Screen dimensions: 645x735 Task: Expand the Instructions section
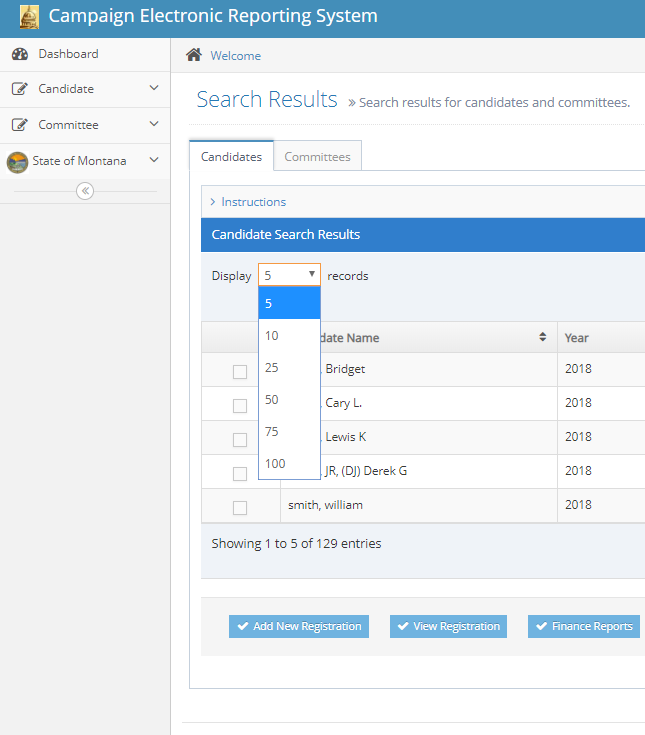[253, 202]
